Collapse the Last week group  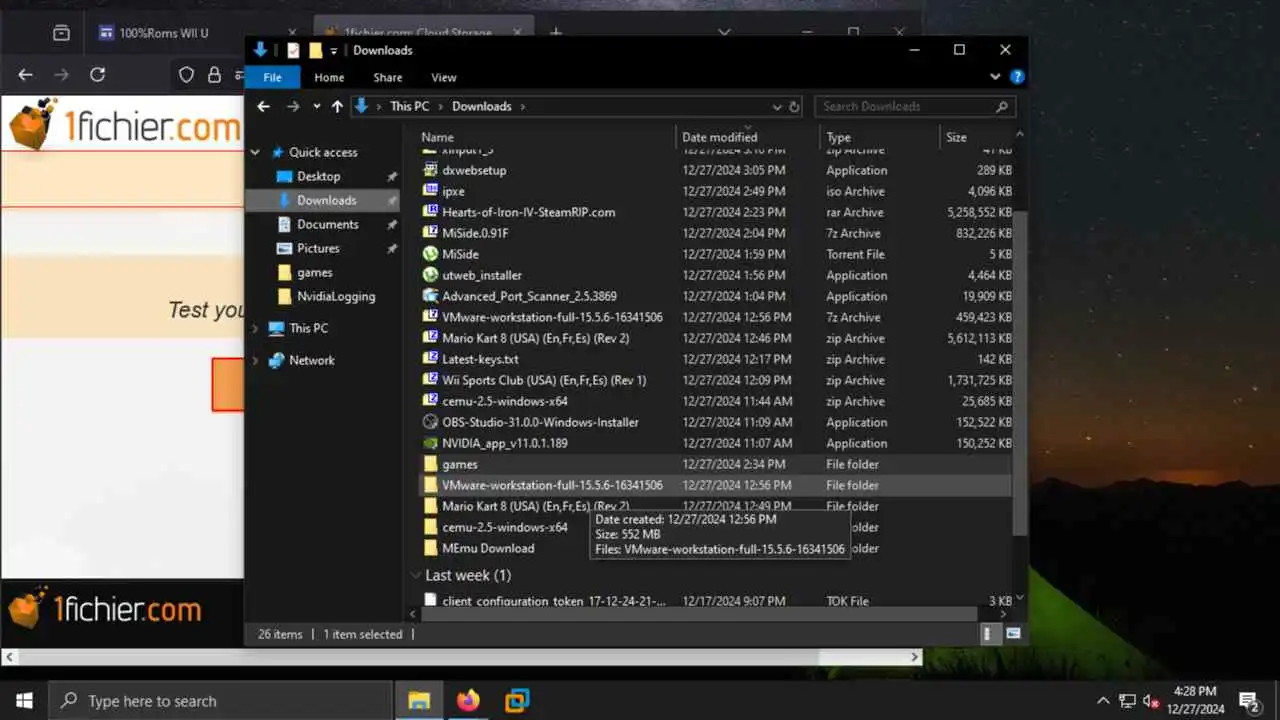coord(415,575)
